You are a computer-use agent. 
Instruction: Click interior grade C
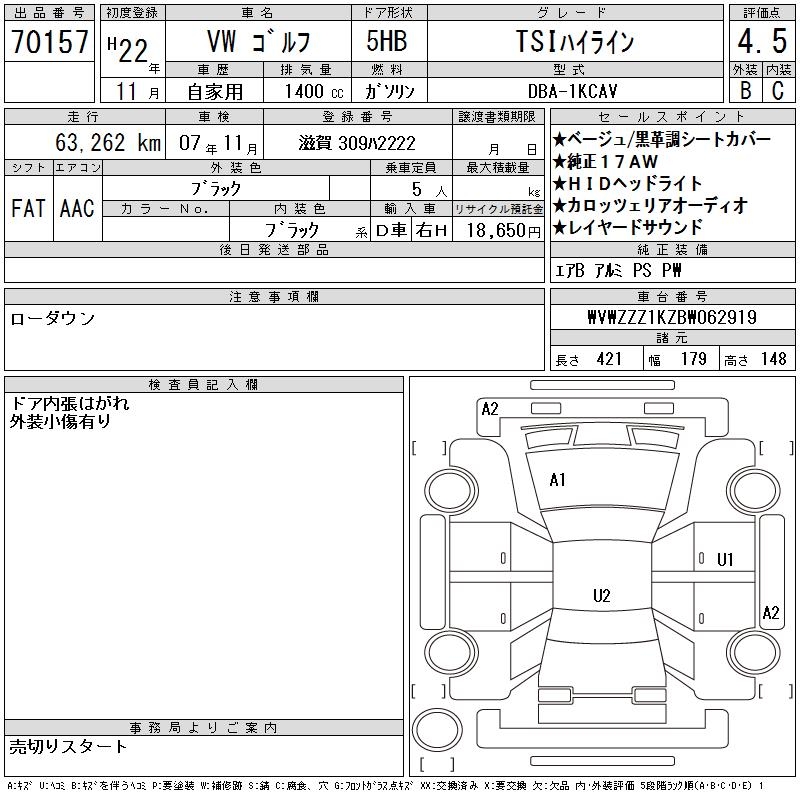coord(778,90)
